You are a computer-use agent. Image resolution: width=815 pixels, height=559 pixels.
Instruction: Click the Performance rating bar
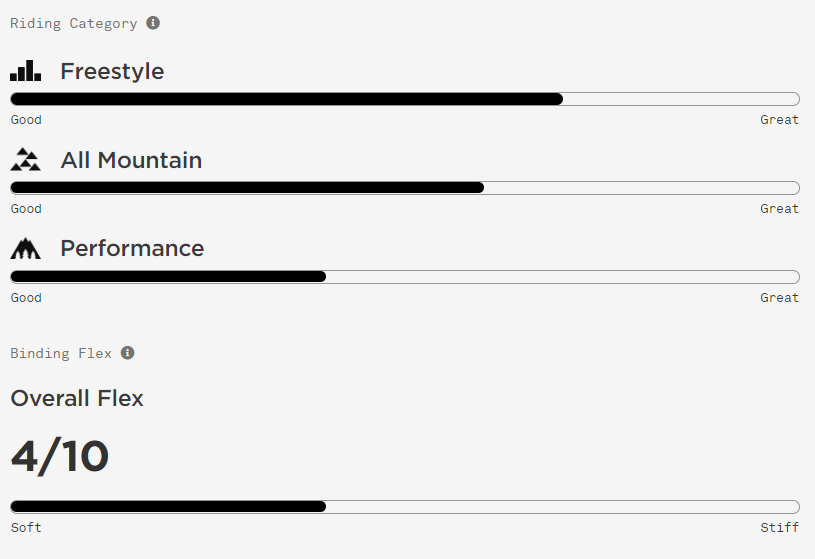point(405,277)
